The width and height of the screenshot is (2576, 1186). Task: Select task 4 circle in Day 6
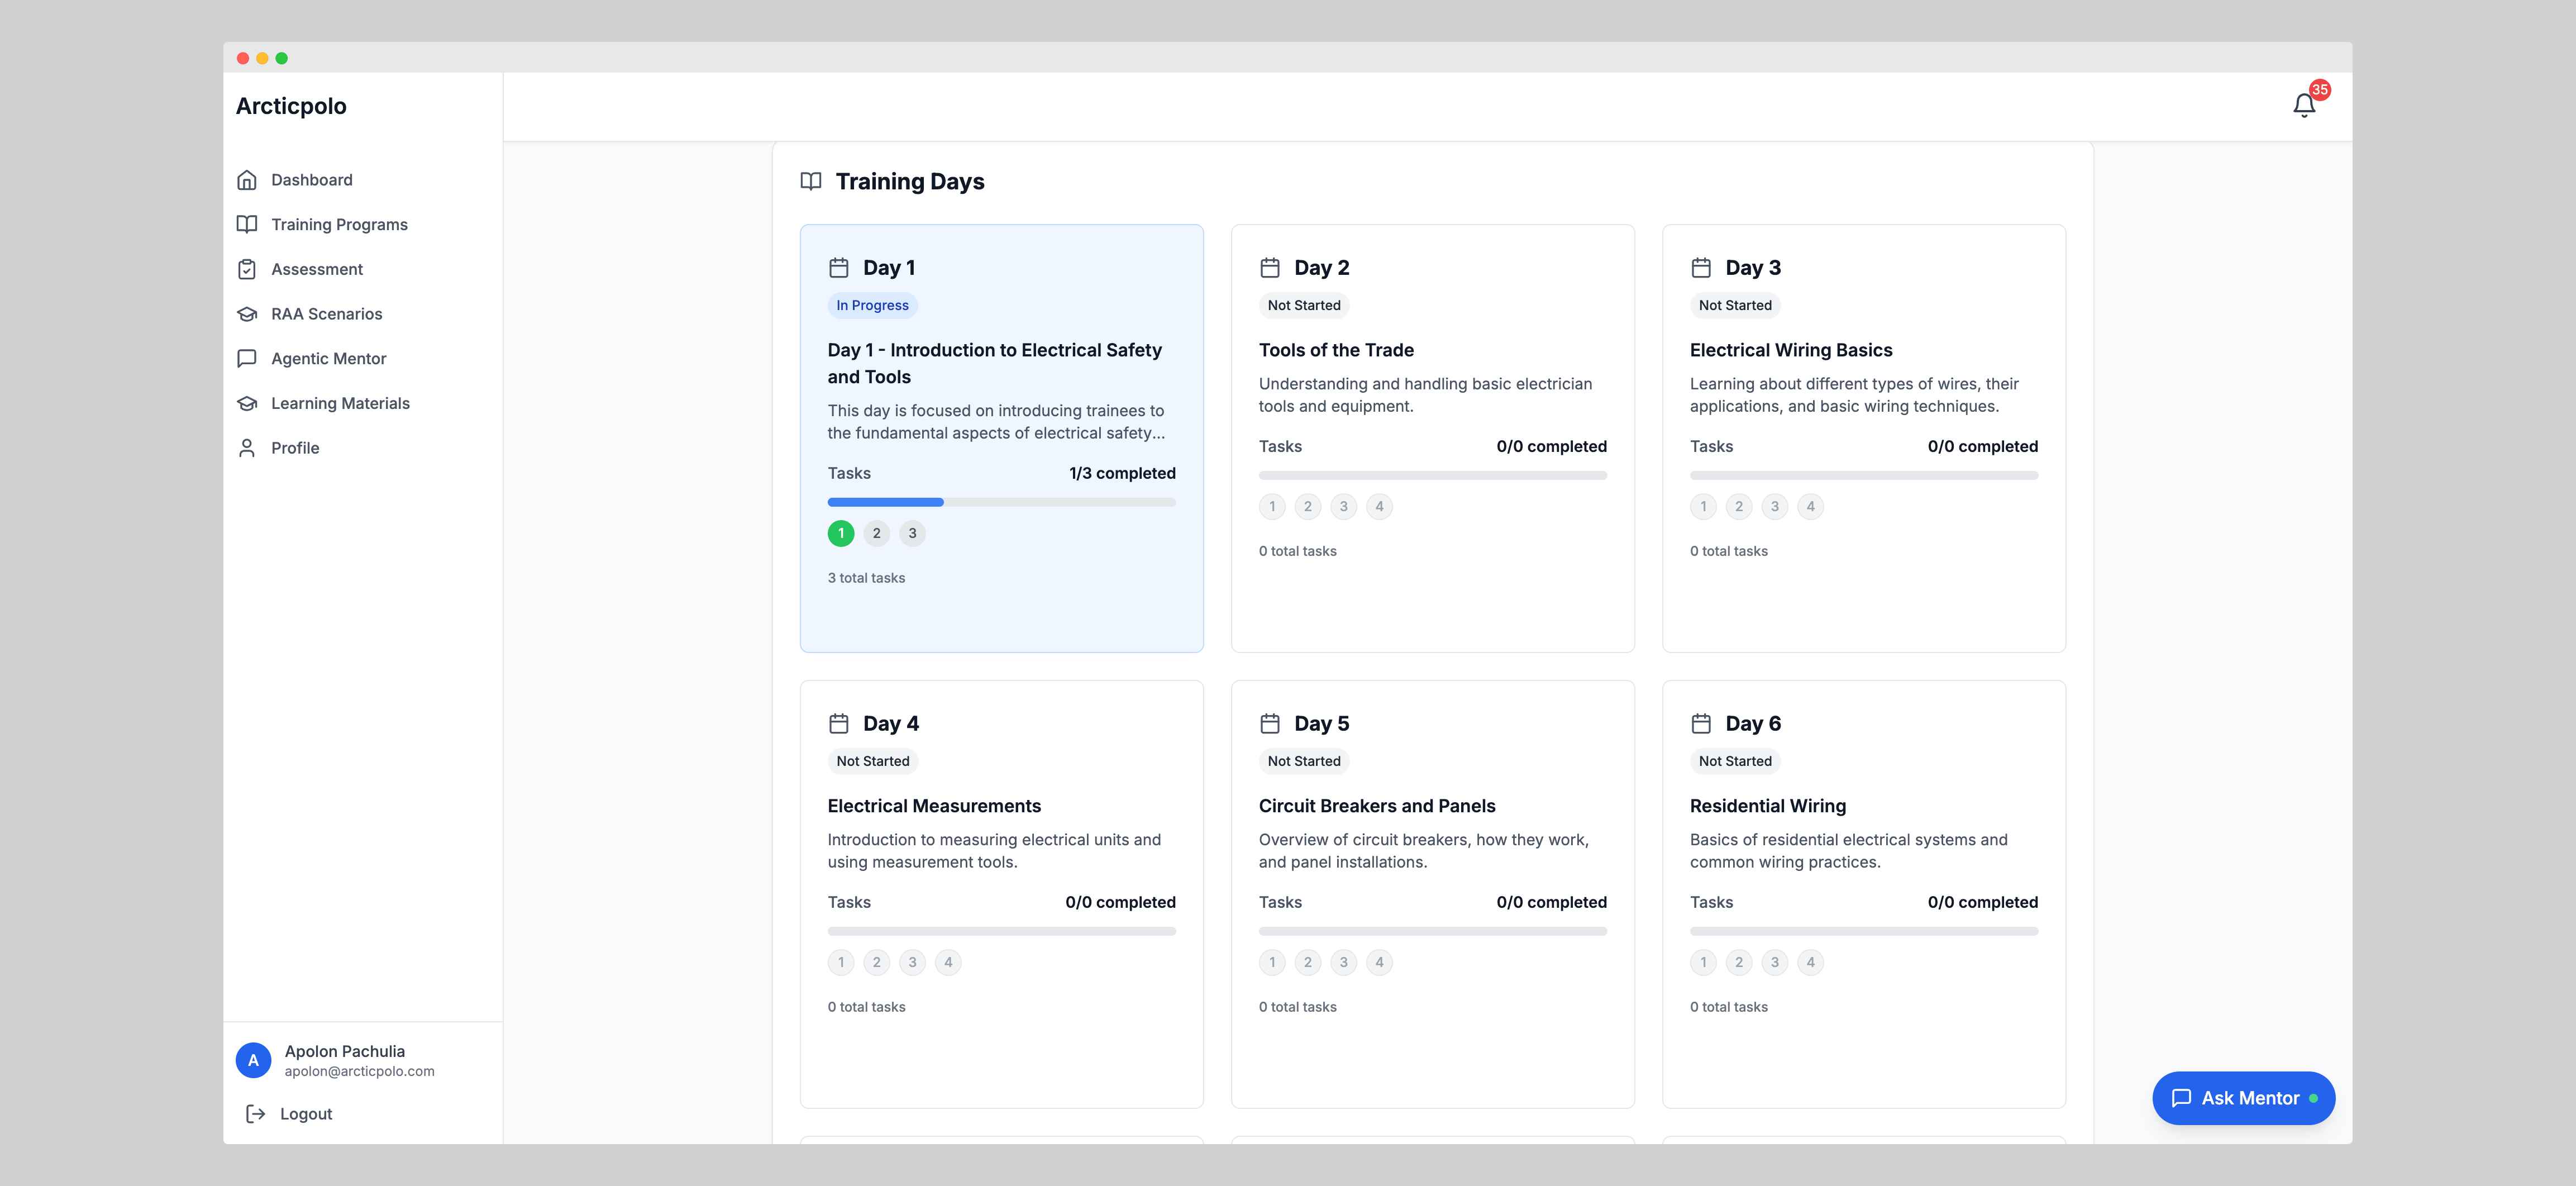click(1810, 962)
